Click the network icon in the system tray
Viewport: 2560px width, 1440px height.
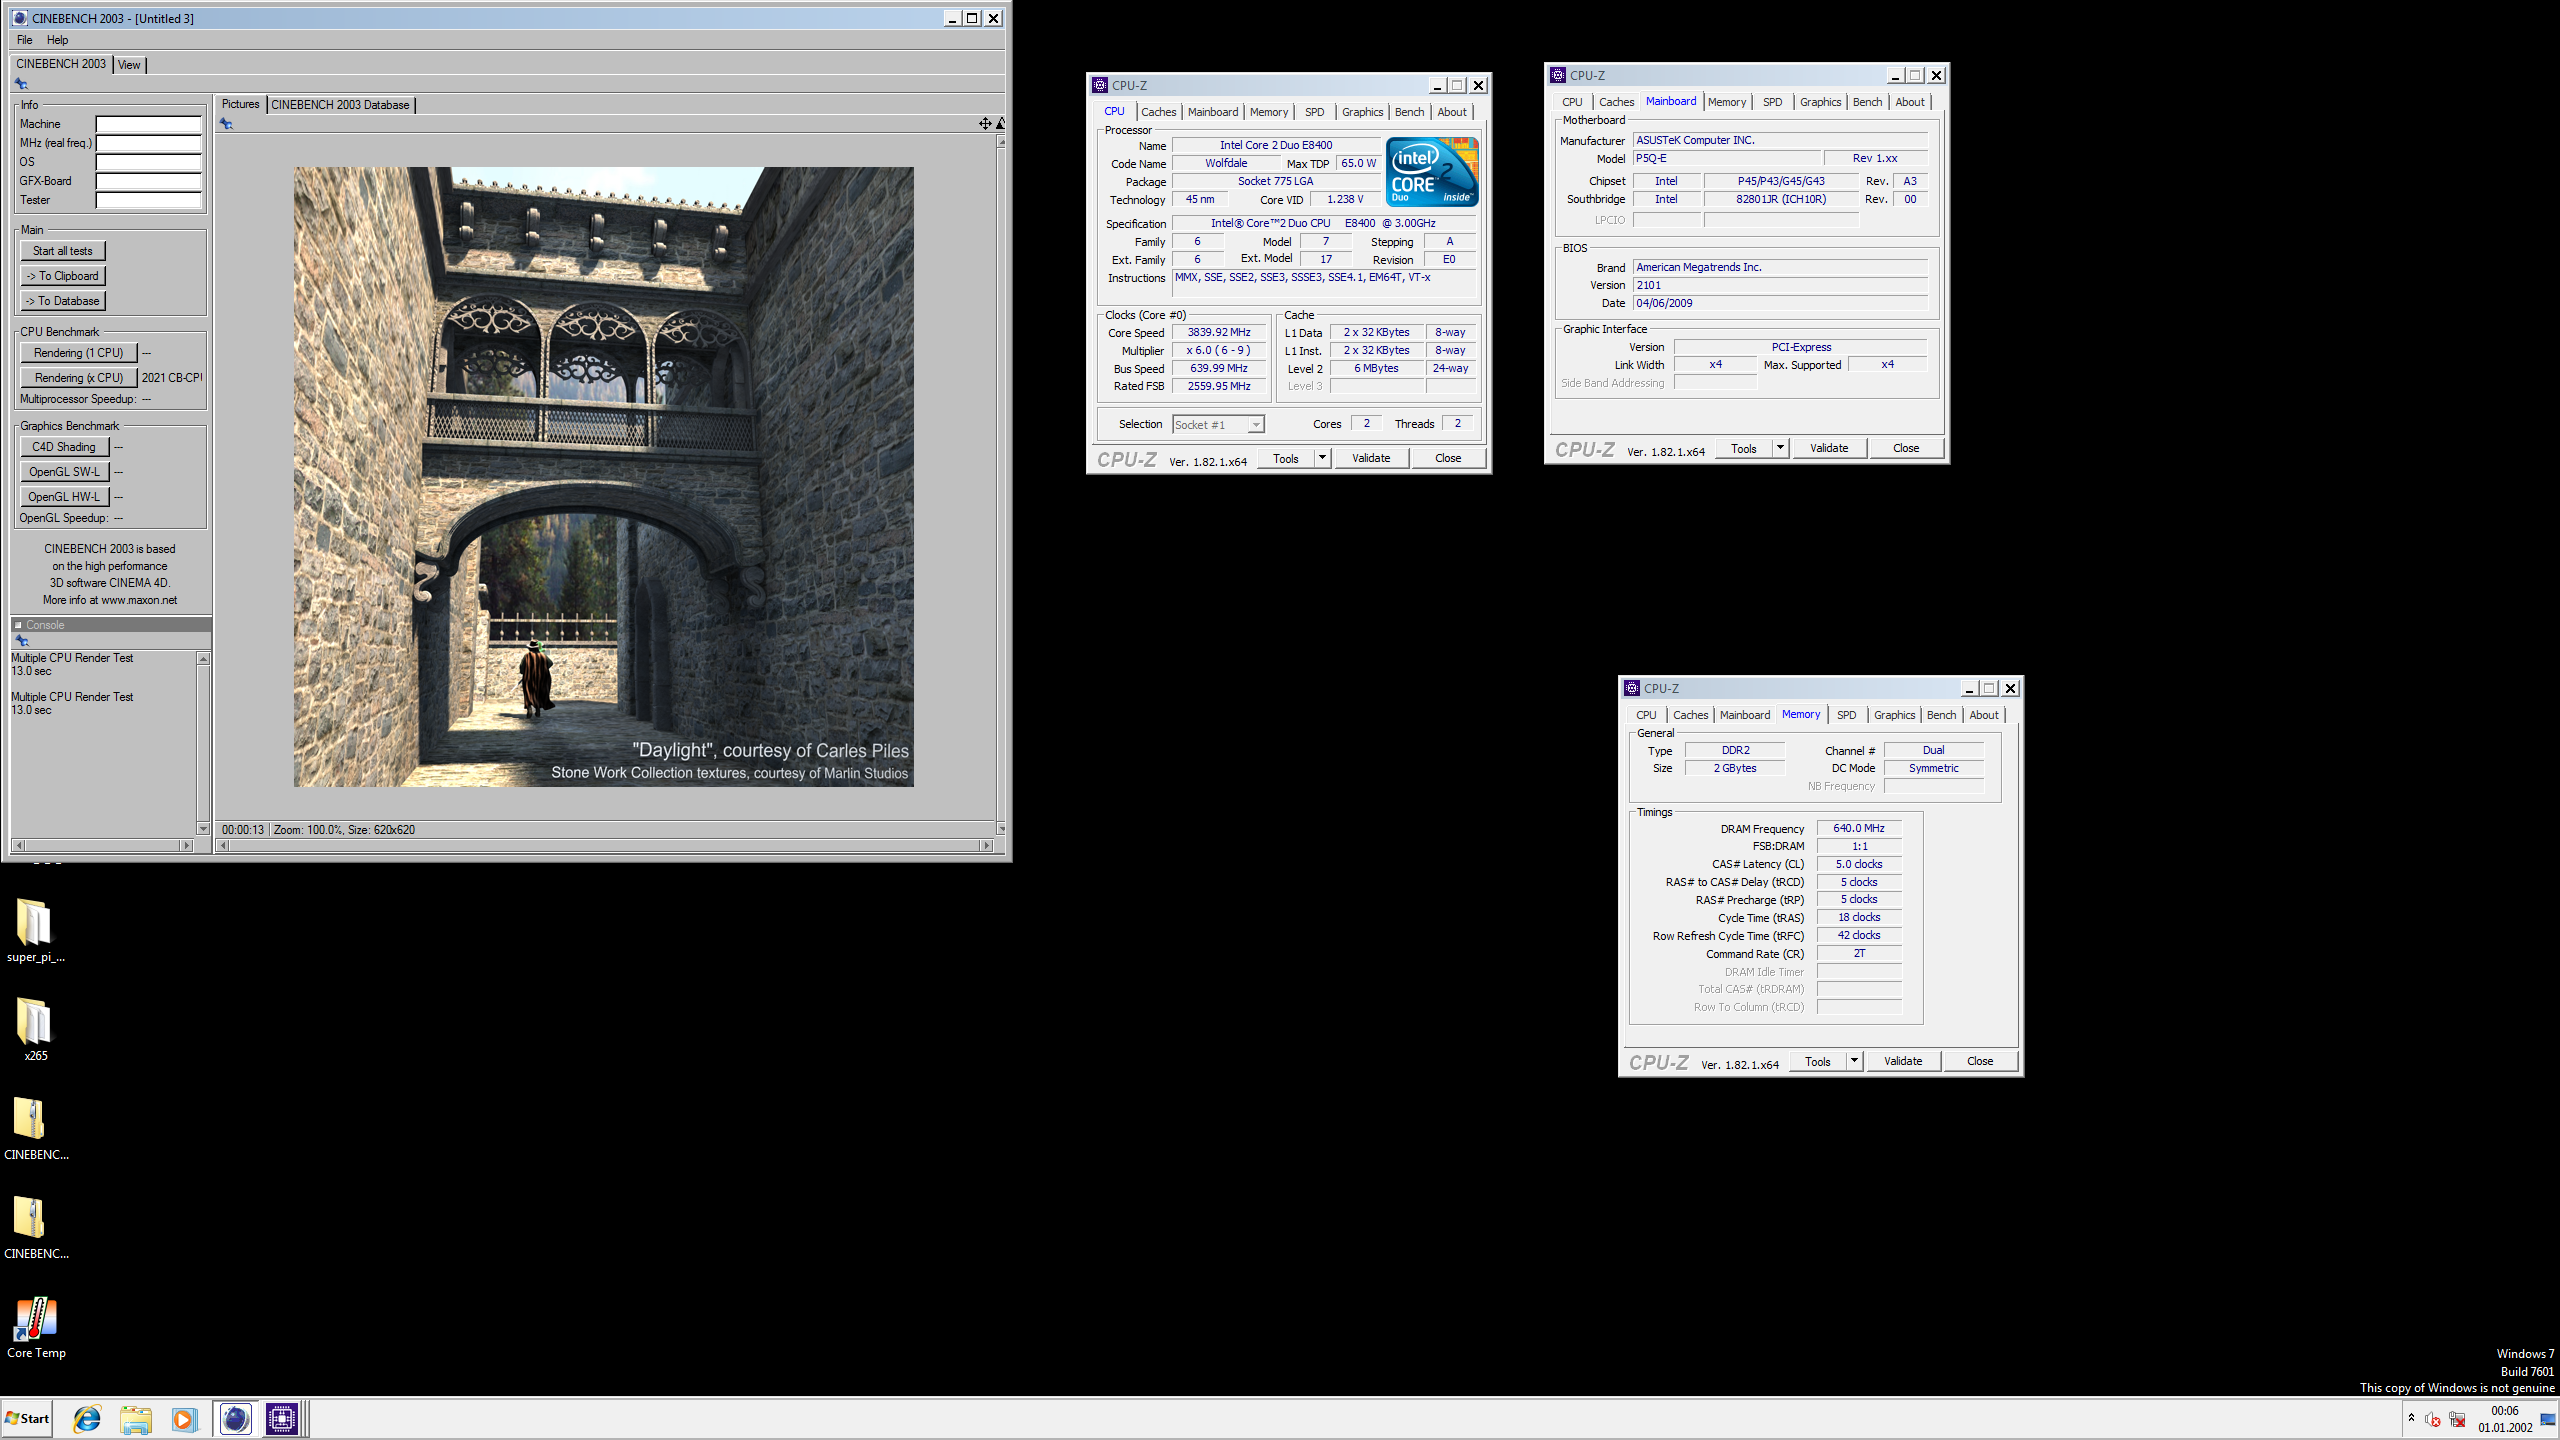pyautogui.click(x=2457, y=1419)
